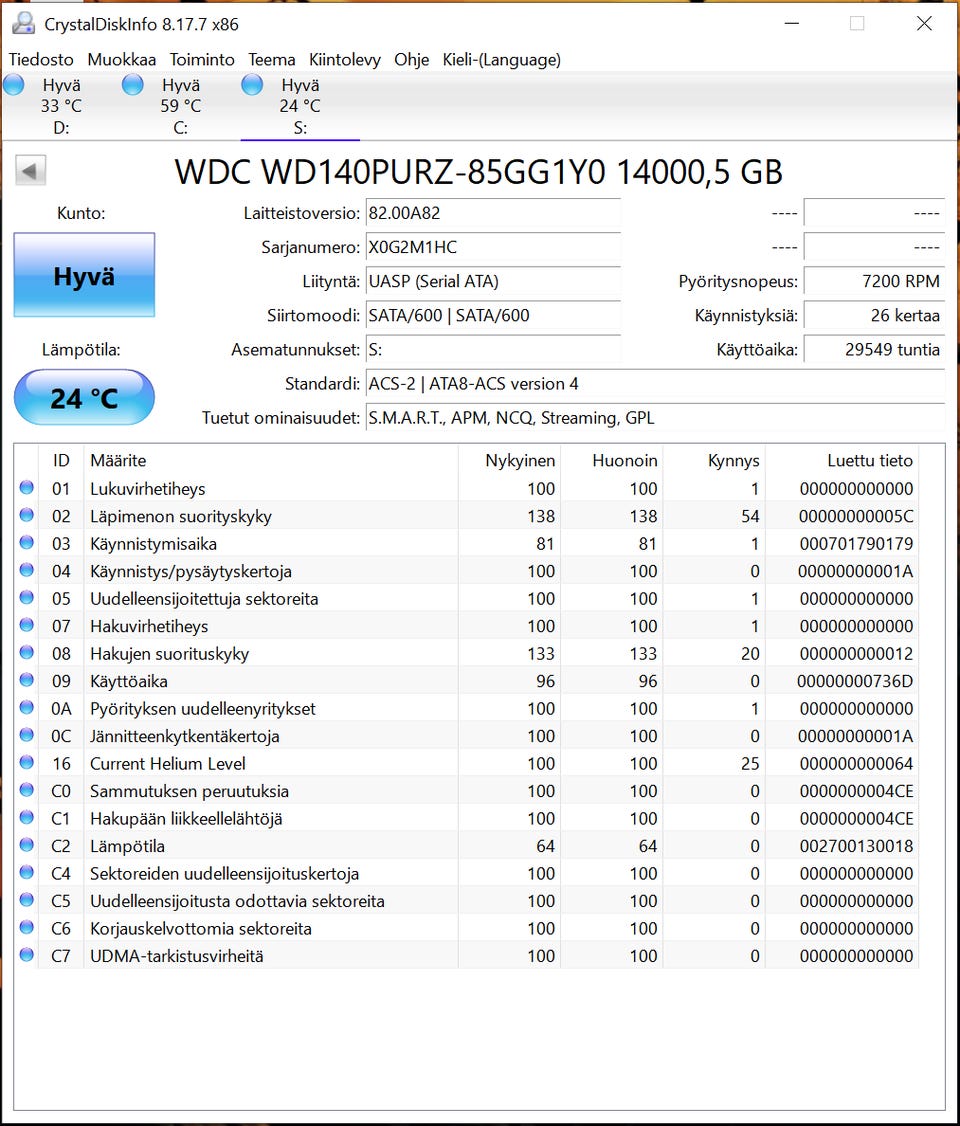Image resolution: width=960 pixels, height=1126 pixels.
Task: Click status orb of Käynnistymisaika row
Action: (27, 542)
